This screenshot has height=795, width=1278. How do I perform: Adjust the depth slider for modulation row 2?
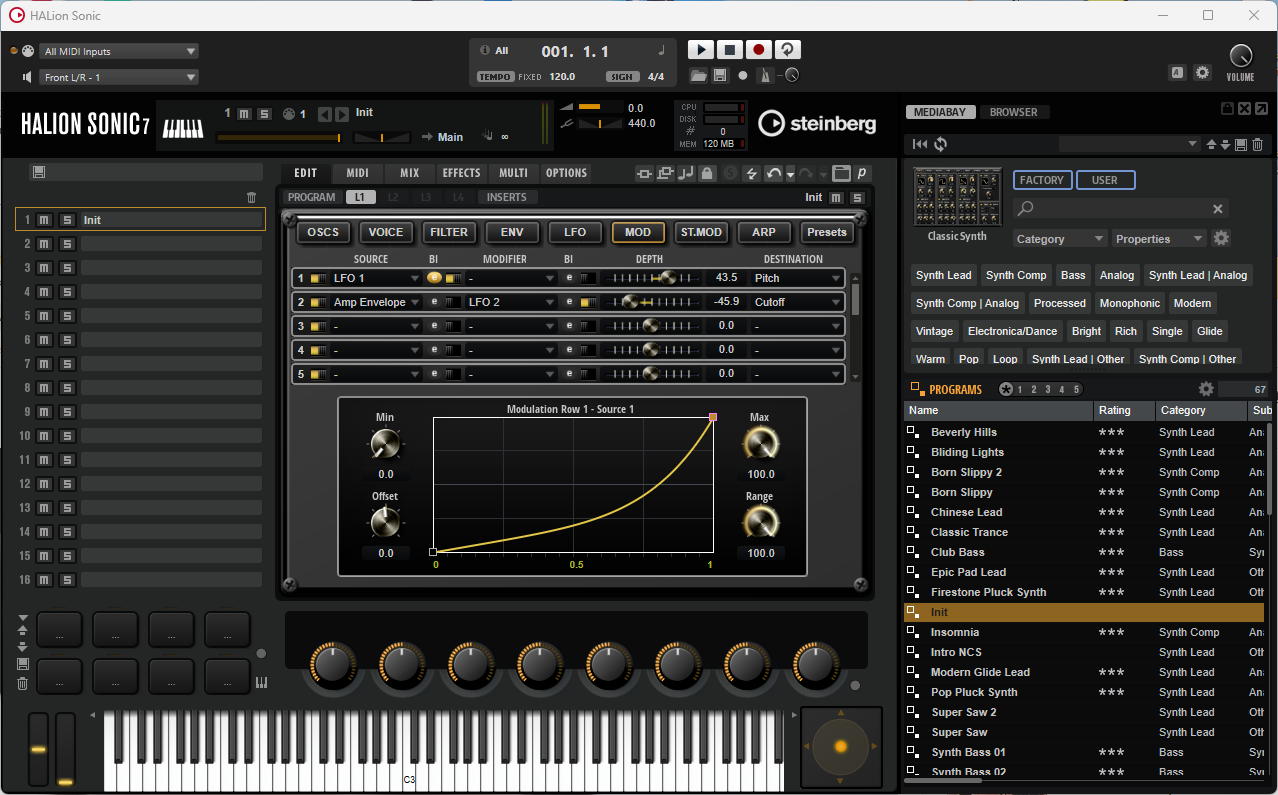point(653,302)
